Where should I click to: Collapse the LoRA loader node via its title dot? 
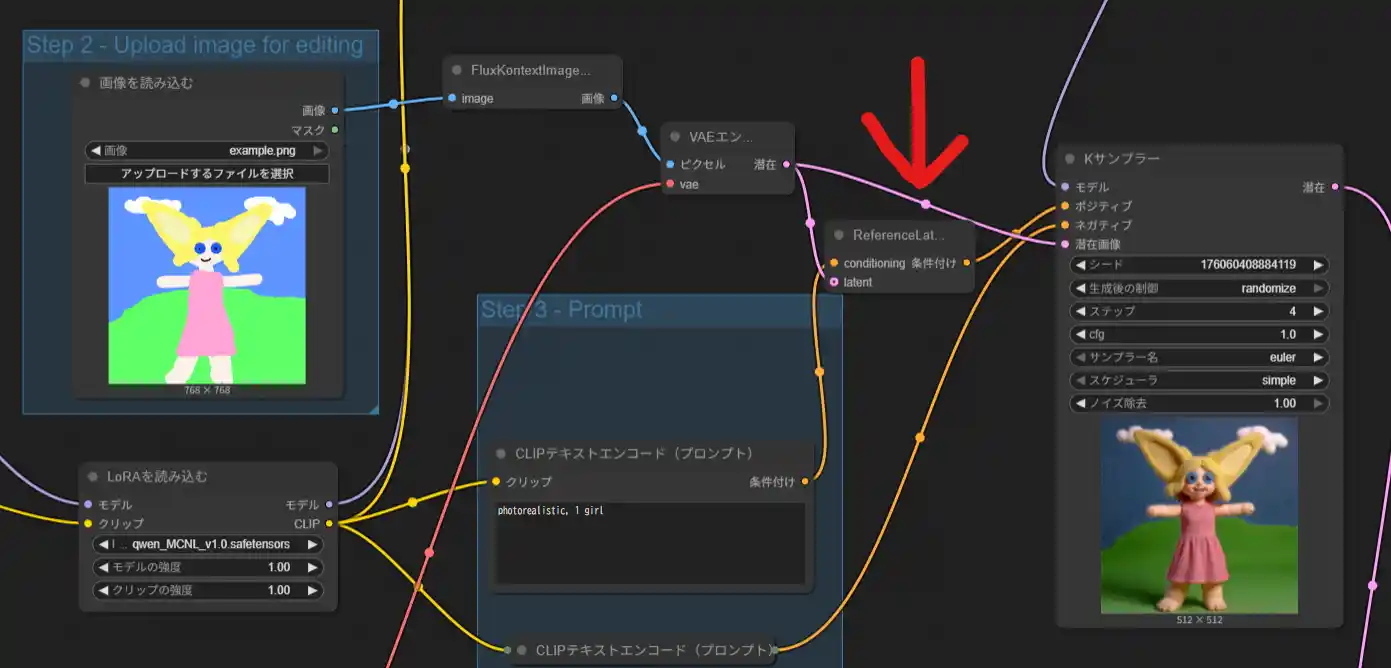coord(92,477)
